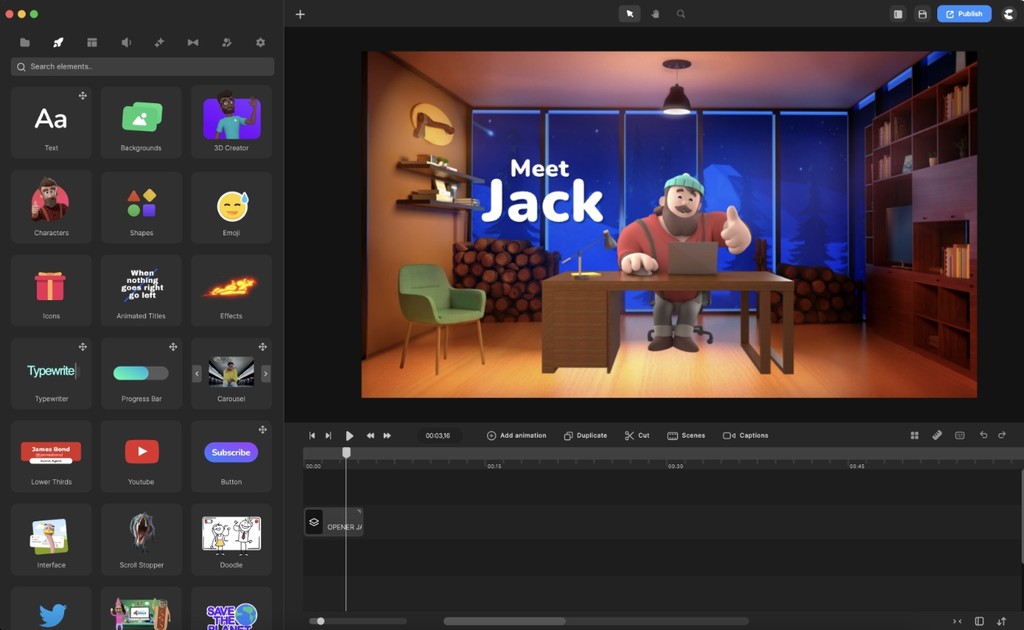Screen dimensions: 1024x630
Task: Select the hand pan tool
Action: [x=655, y=14]
